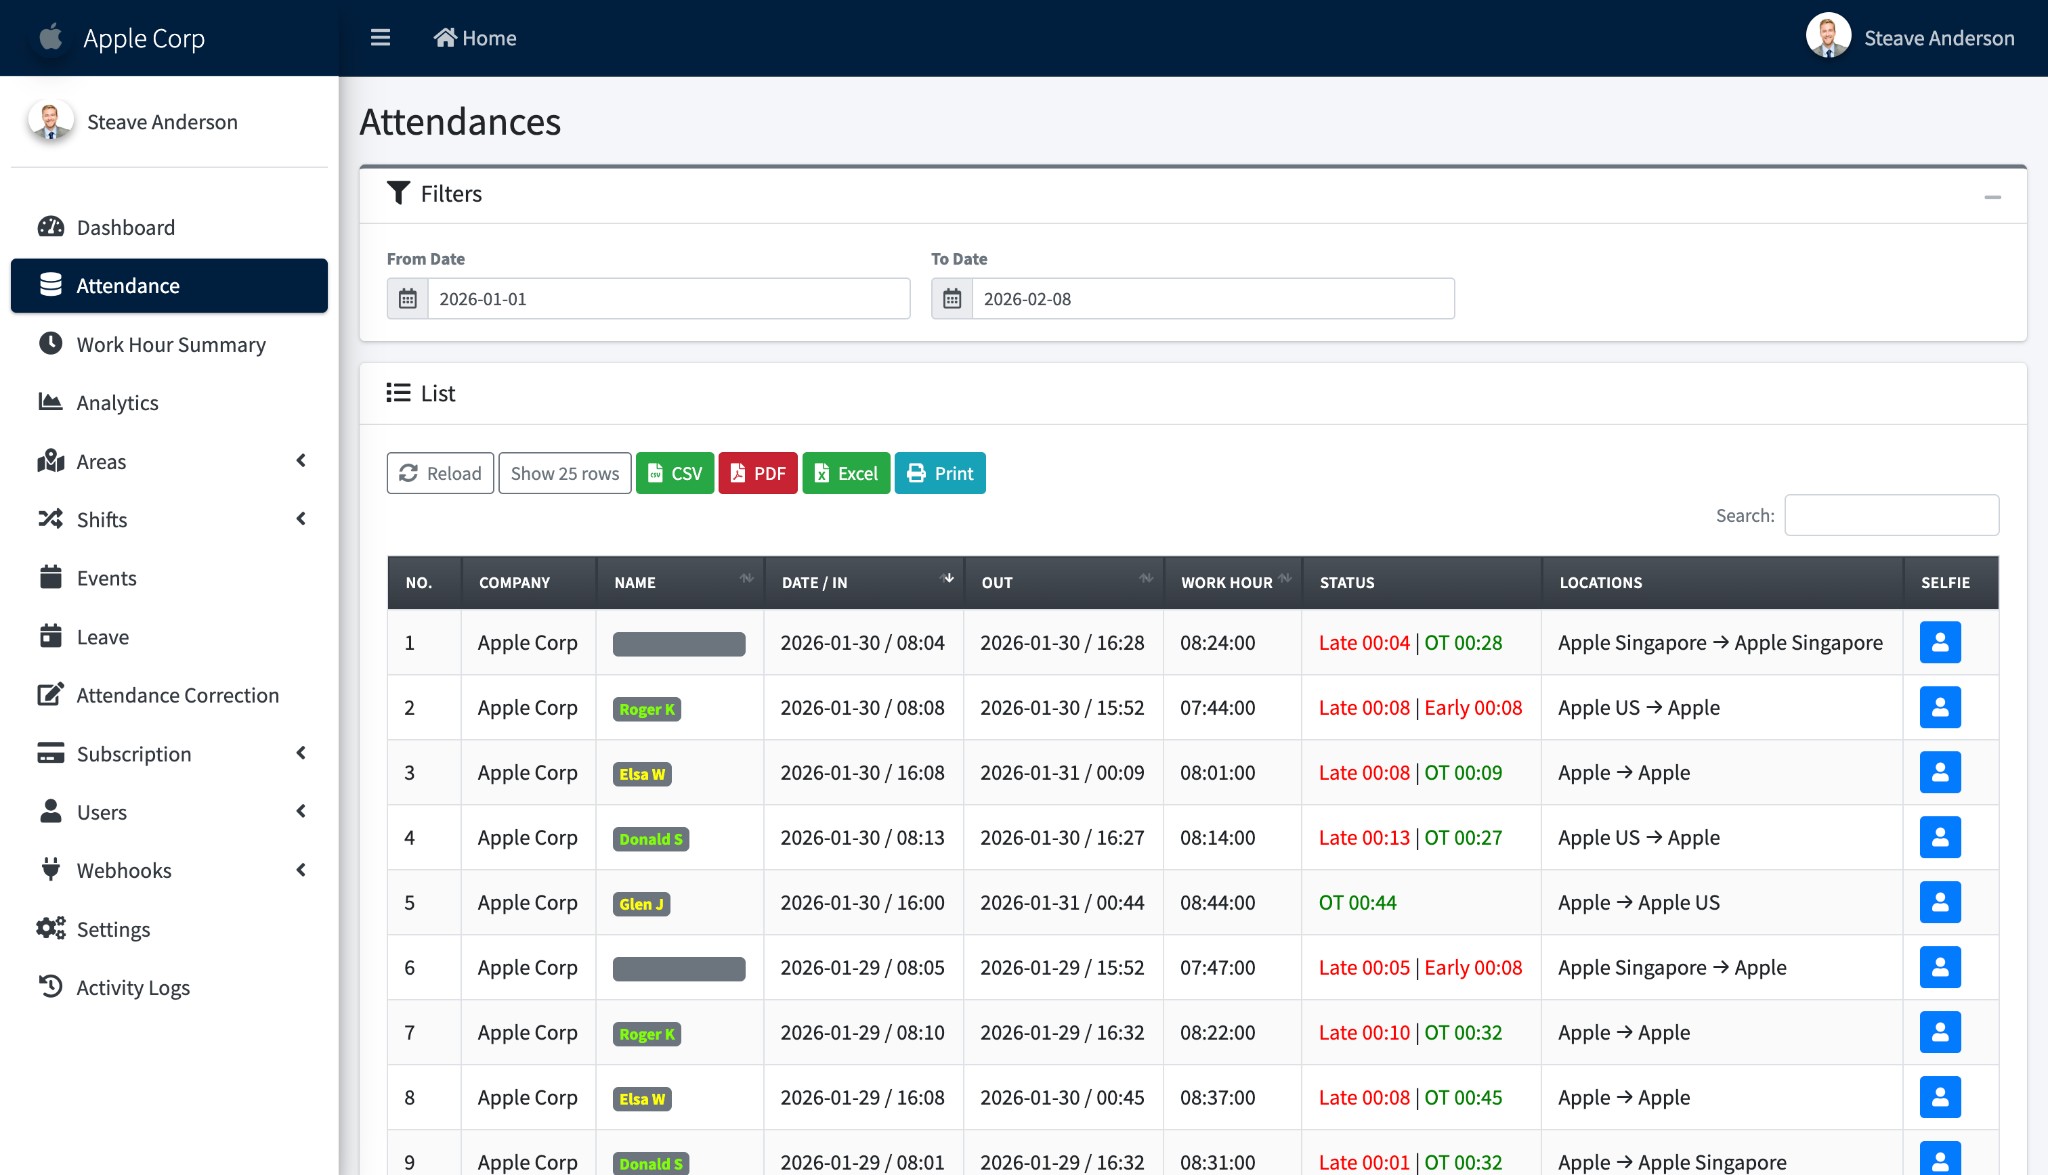Open the Show 25 rows dropdown
2048x1175 pixels.
[564, 473]
